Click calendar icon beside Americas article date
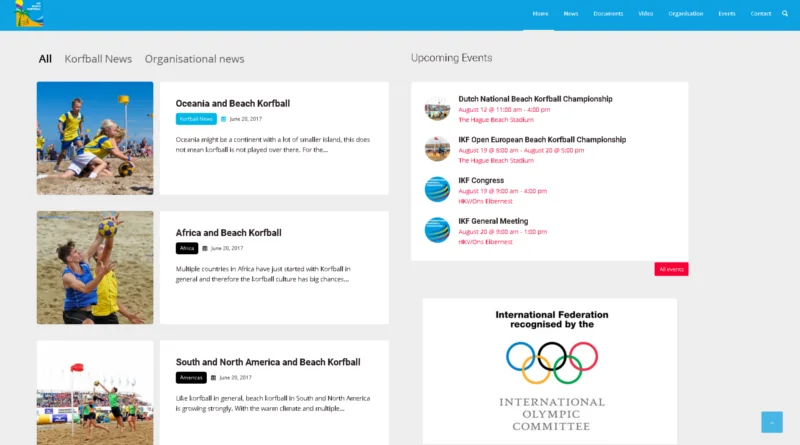 click(213, 378)
